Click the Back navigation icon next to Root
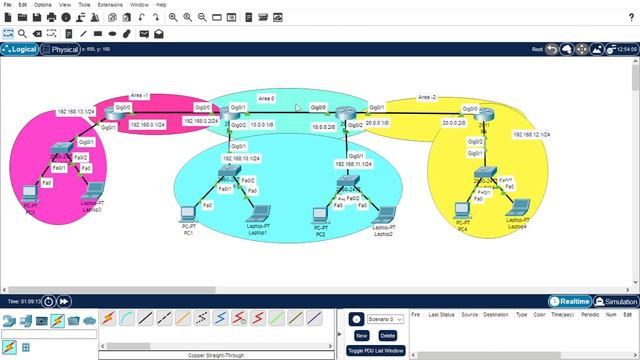Screen dimensions: 640x360 [x=552, y=49]
